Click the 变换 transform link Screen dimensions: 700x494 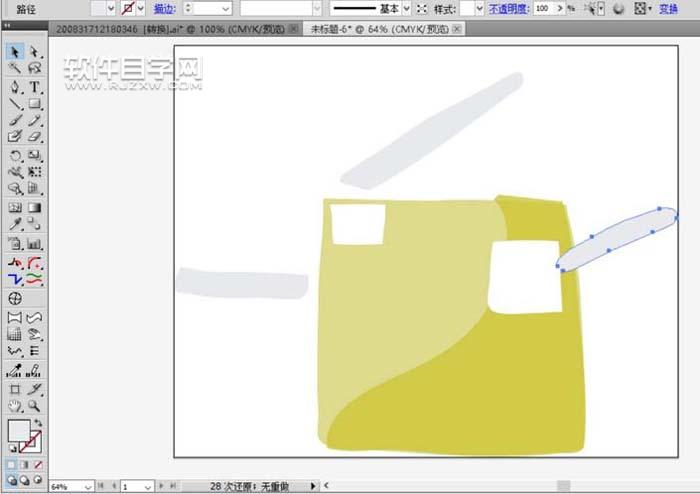coord(668,8)
